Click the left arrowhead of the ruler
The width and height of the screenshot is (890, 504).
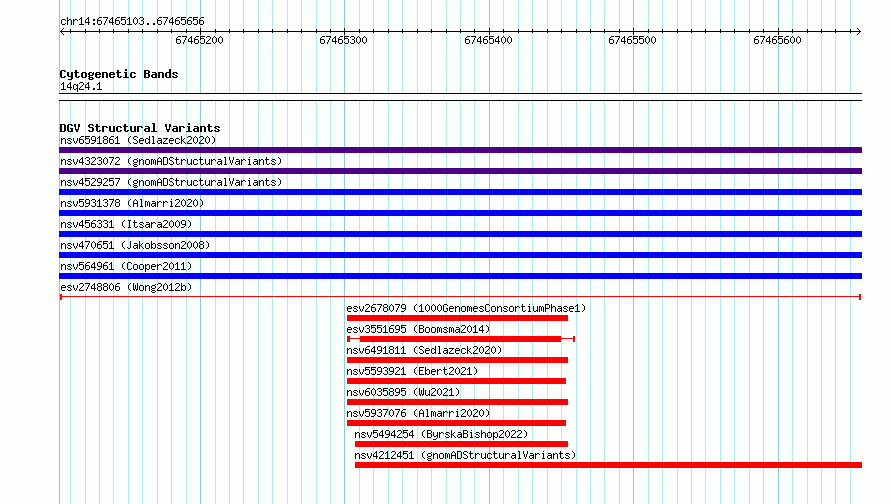(62, 31)
